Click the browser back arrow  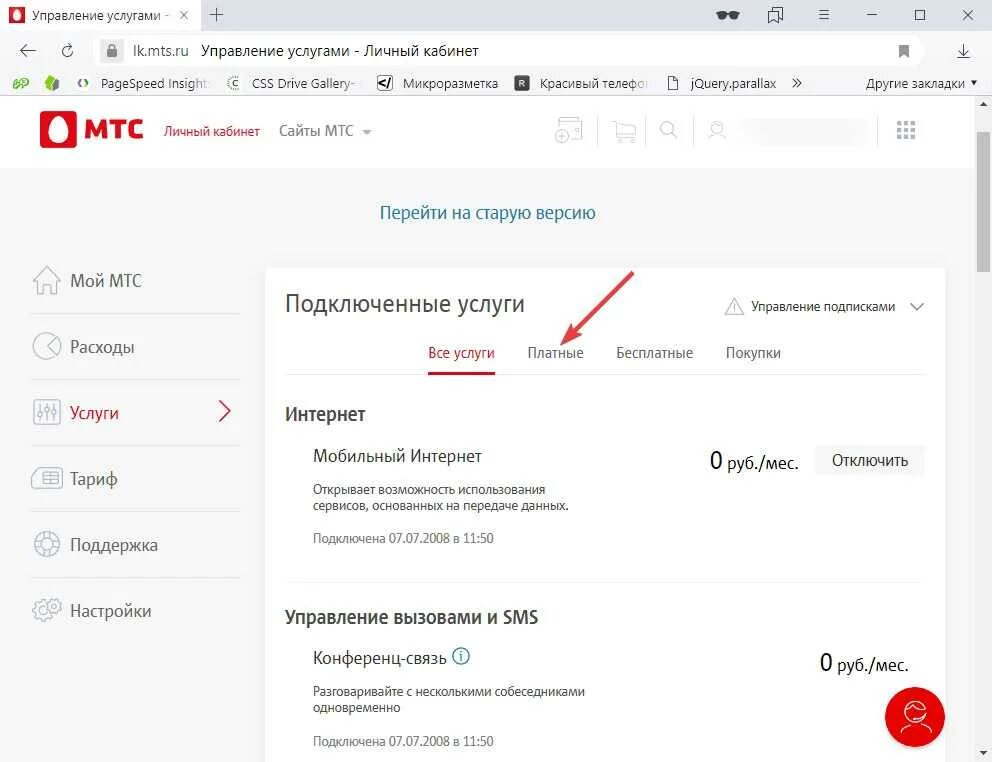tap(28, 51)
